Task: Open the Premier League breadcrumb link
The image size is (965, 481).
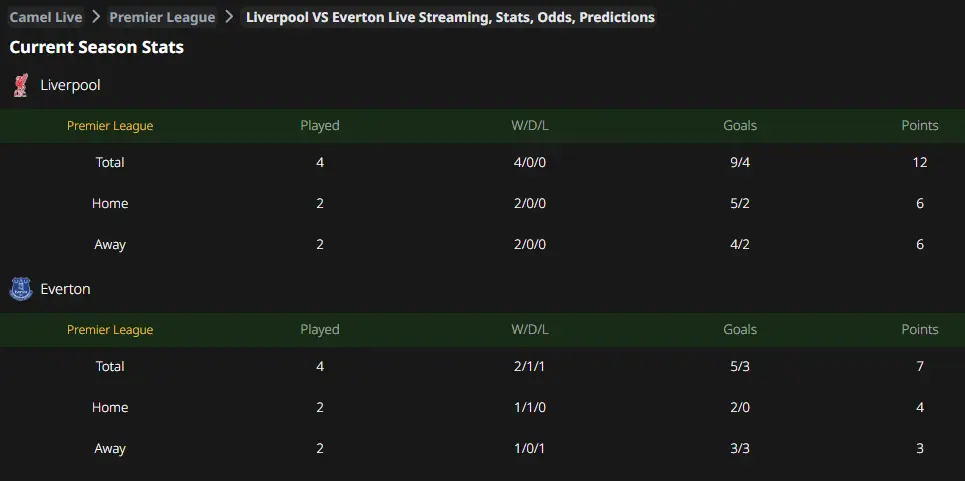Action: 162,17
